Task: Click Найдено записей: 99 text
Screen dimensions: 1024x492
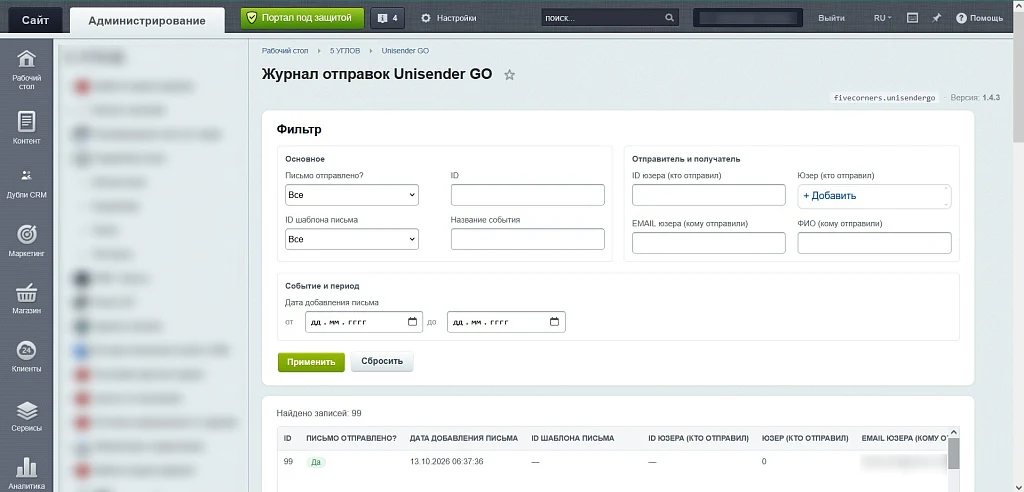Action: click(x=319, y=413)
